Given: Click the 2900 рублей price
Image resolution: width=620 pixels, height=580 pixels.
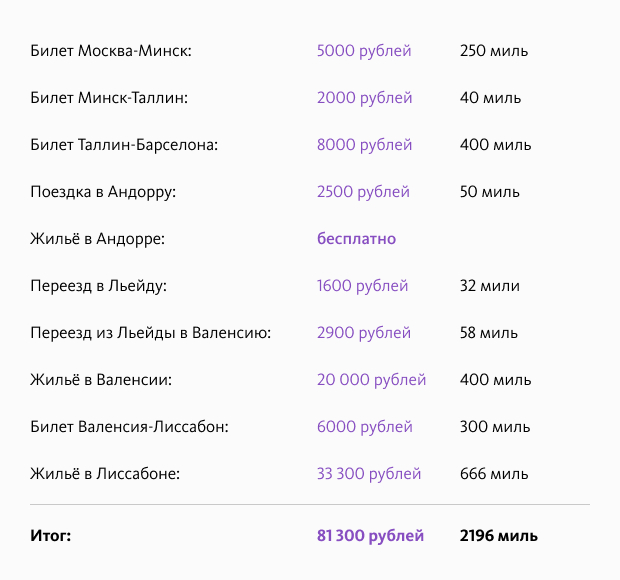Looking at the screenshot, I should point(363,333).
